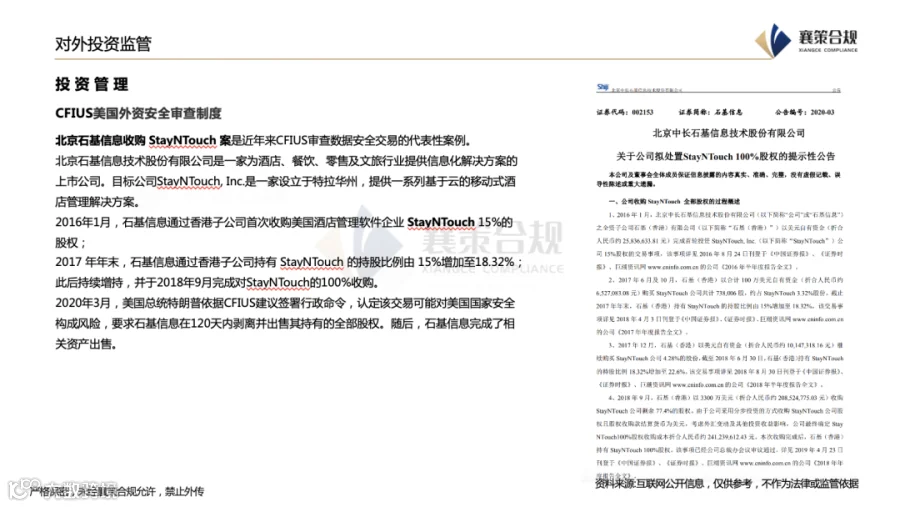Click the 赛策合规 company name text in the header
The height and width of the screenshot is (507, 900).
point(828,38)
